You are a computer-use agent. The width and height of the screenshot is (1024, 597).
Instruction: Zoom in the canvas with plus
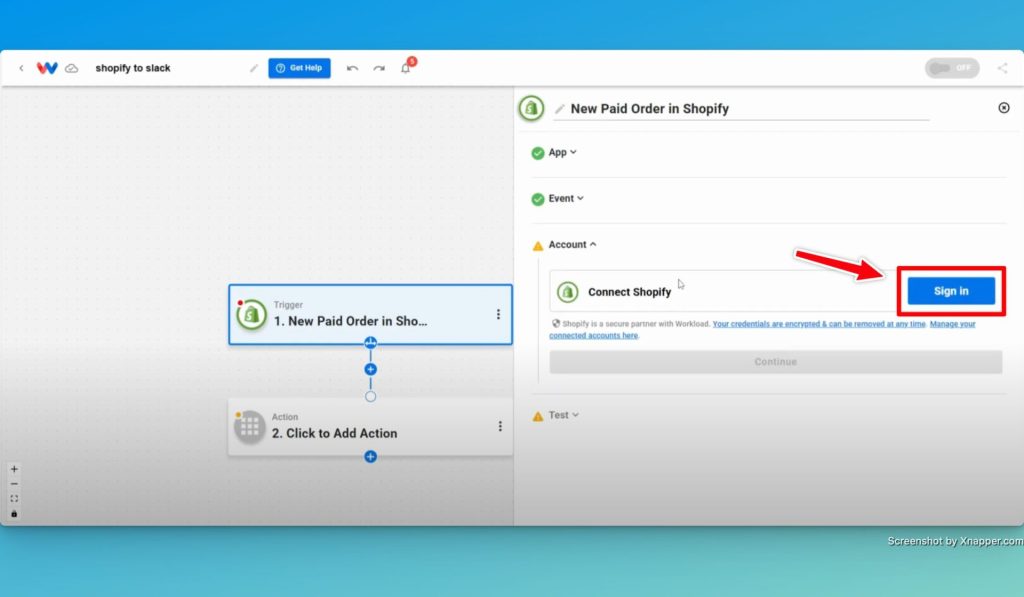pyautogui.click(x=14, y=469)
